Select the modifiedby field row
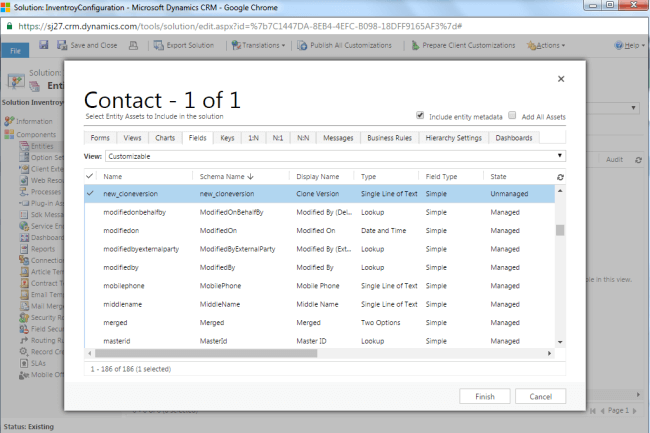 (x=319, y=267)
